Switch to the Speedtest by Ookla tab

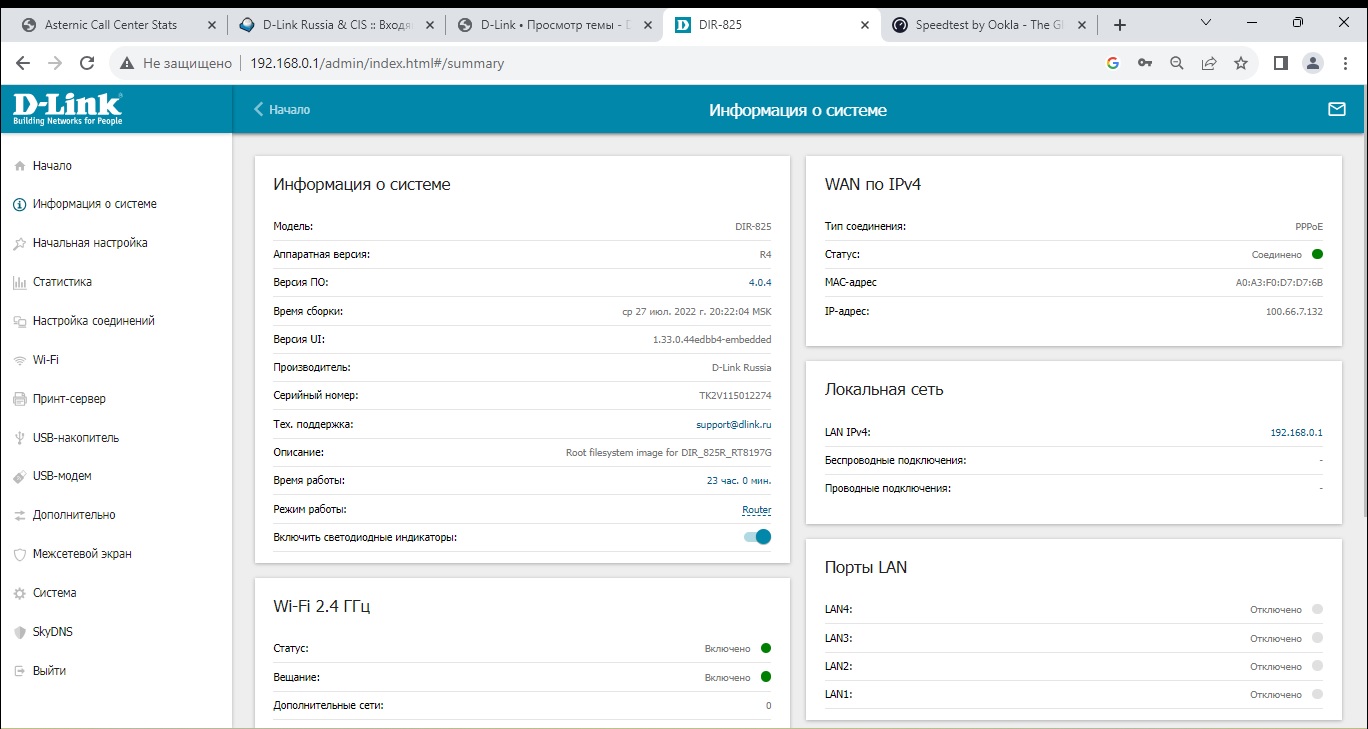coord(988,25)
